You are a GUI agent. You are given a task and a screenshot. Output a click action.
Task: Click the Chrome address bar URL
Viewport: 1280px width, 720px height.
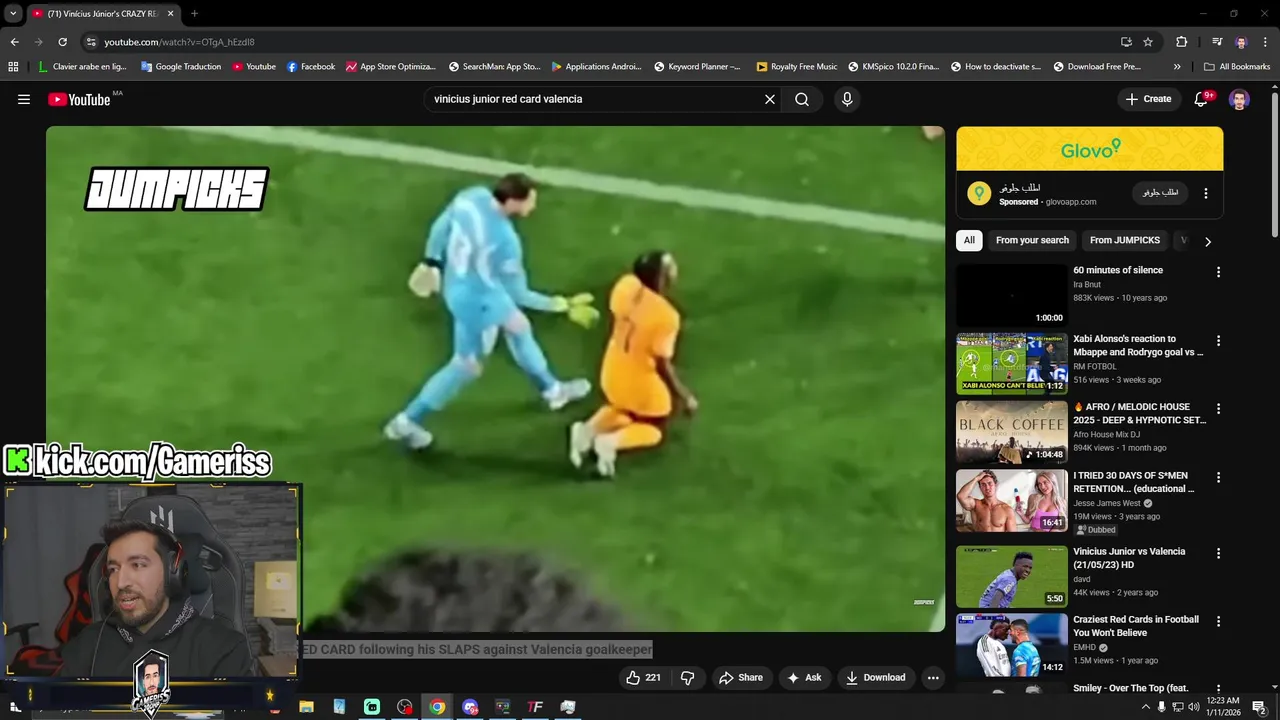click(x=180, y=42)
